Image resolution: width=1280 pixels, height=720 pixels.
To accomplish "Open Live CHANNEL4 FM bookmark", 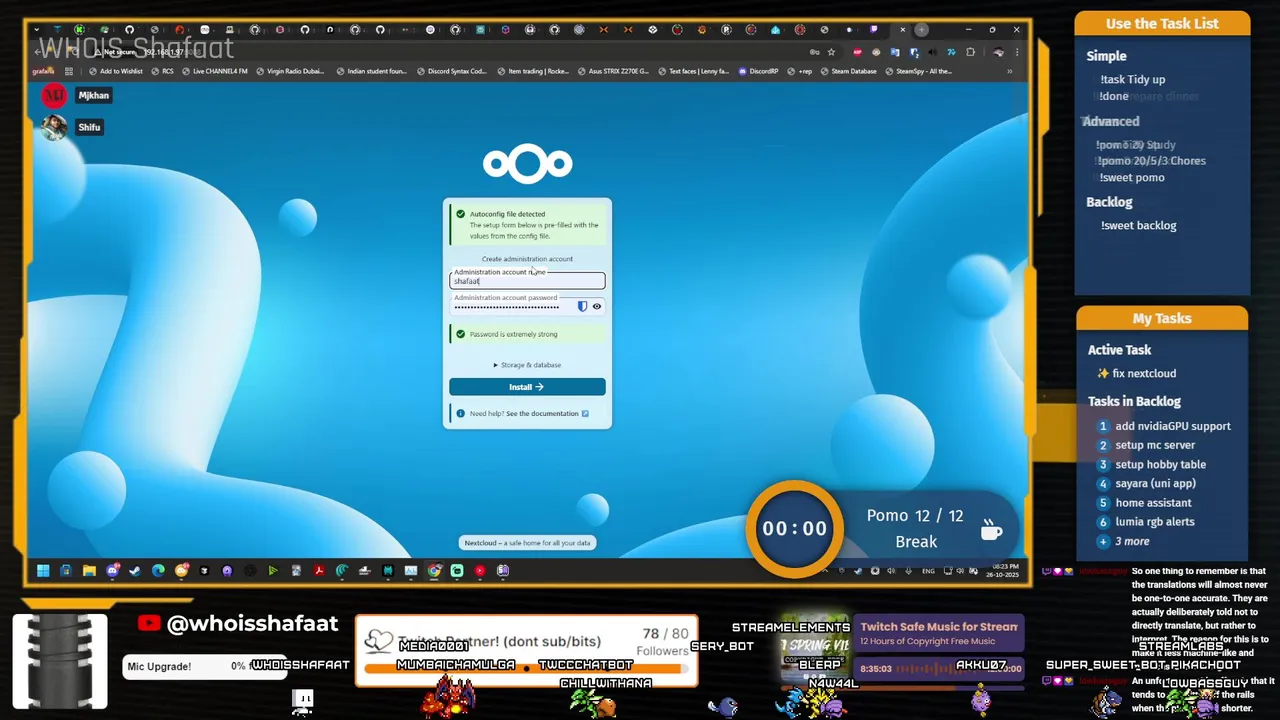I will click(x=216, y=71).
